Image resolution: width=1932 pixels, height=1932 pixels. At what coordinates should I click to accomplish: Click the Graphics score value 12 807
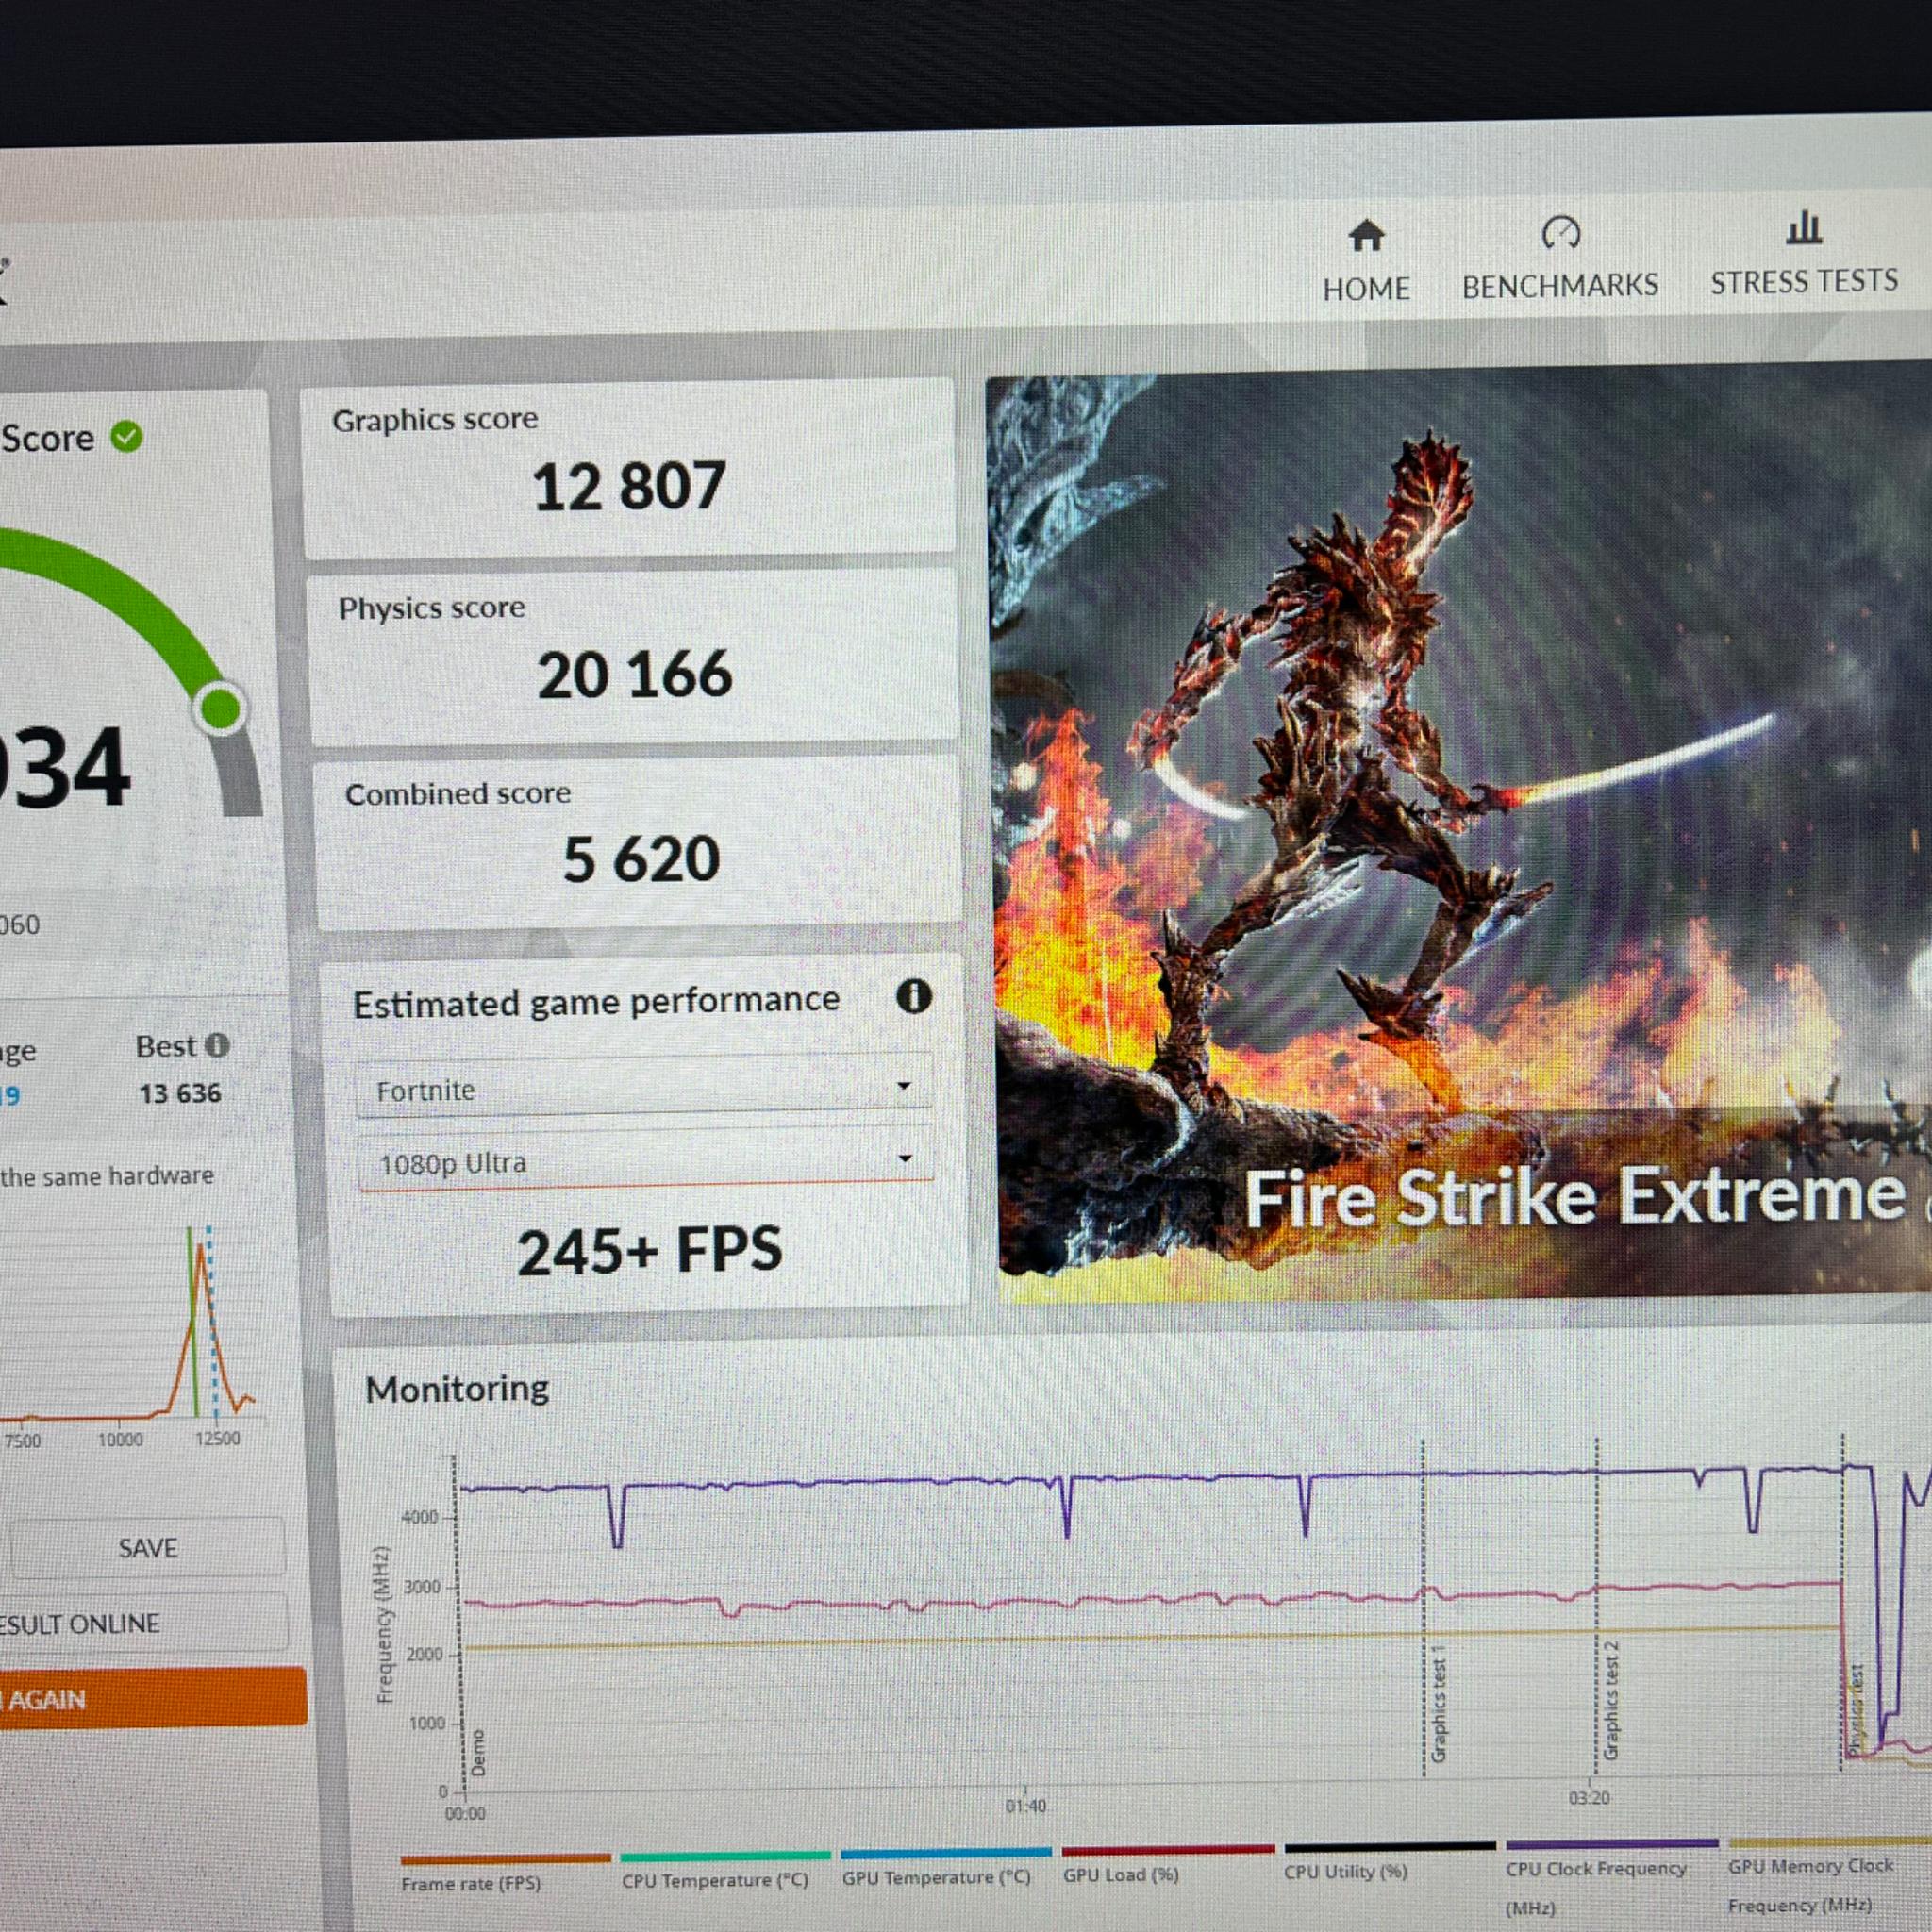coord(628,486)
